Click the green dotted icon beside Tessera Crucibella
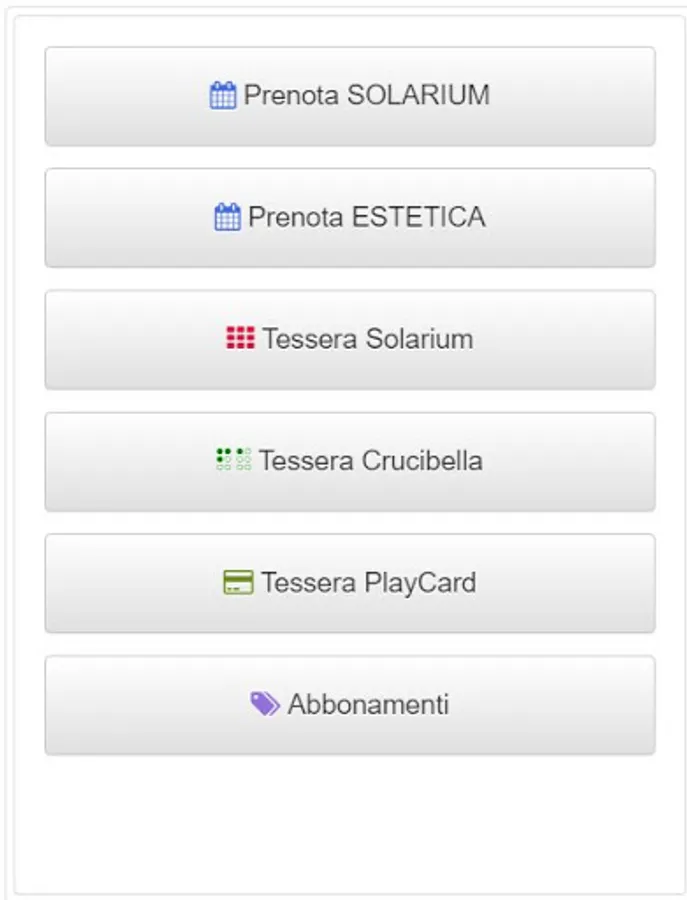 point(233,460)
